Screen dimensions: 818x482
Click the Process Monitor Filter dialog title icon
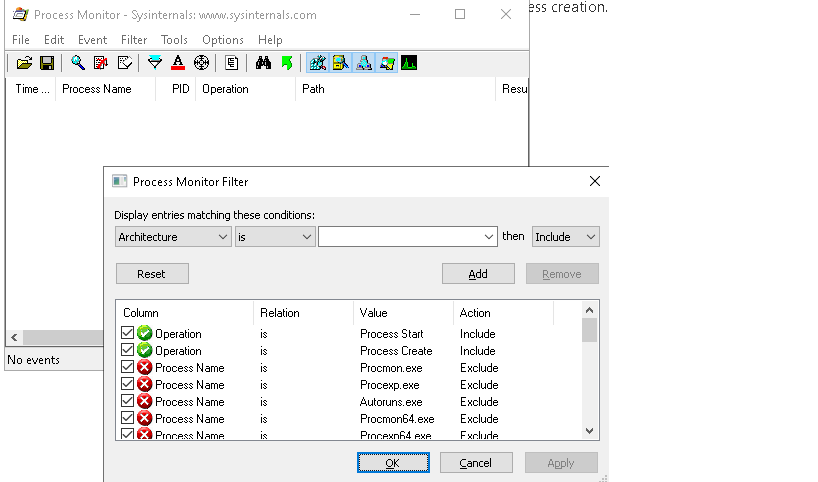pos(119,181)
